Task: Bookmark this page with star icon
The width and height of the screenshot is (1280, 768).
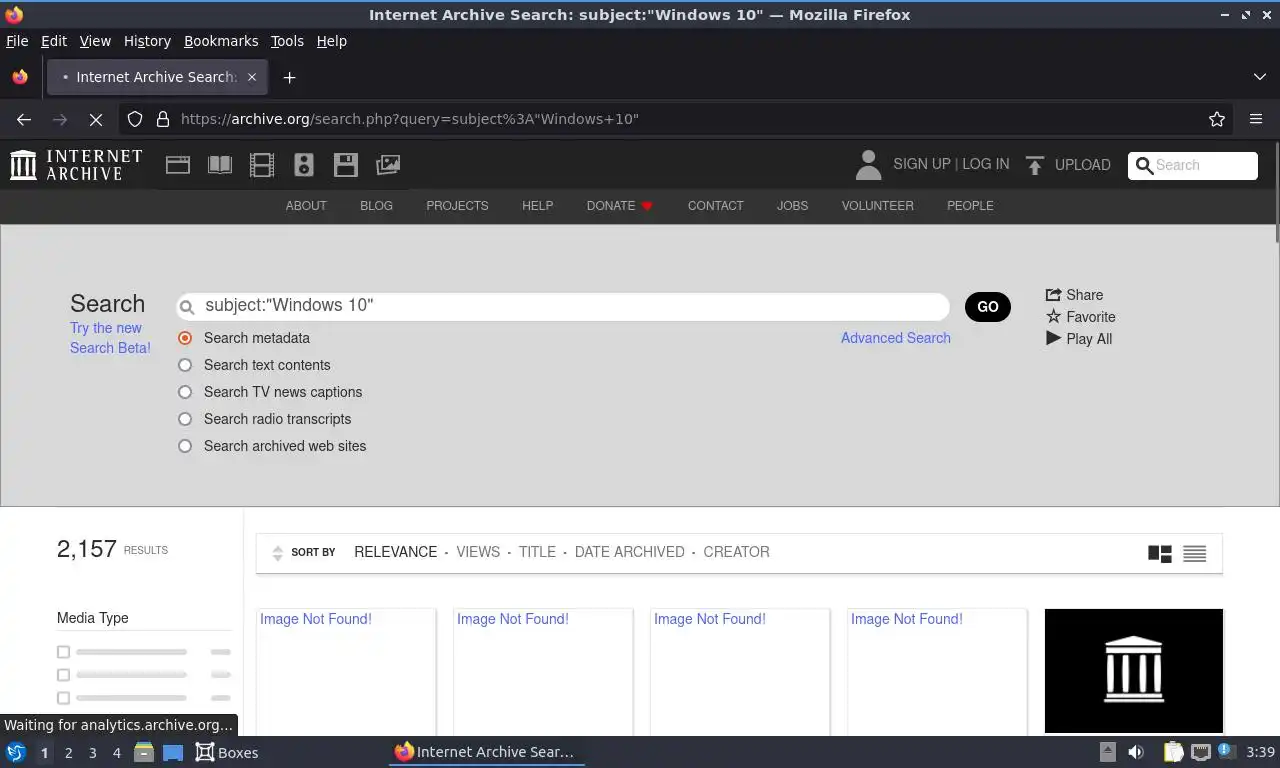Action: [x=1217, y=119]
